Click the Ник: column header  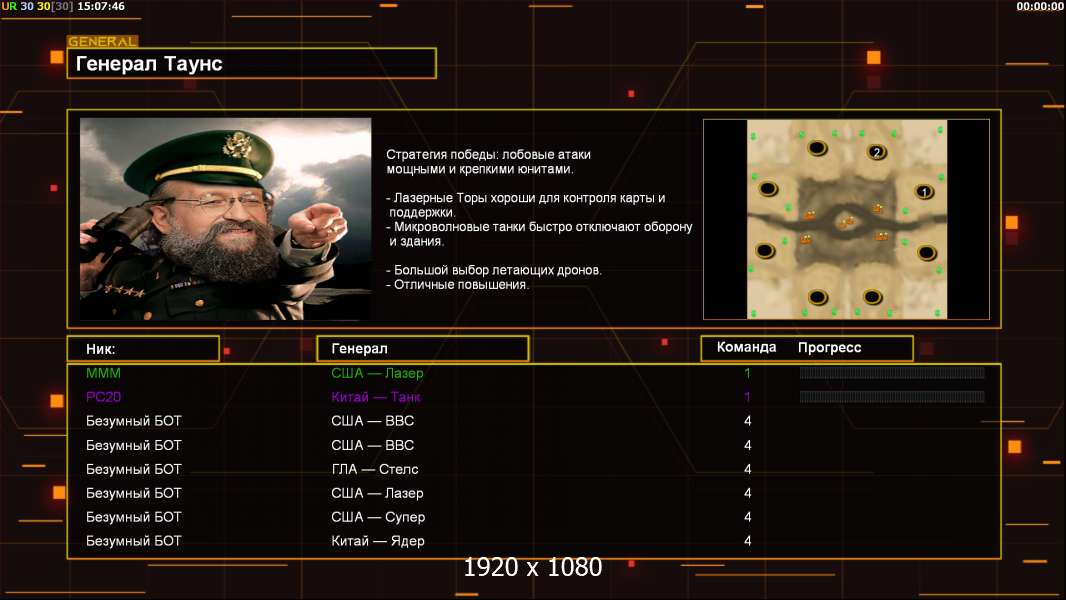pyautogui.click(x=143, y=349)
